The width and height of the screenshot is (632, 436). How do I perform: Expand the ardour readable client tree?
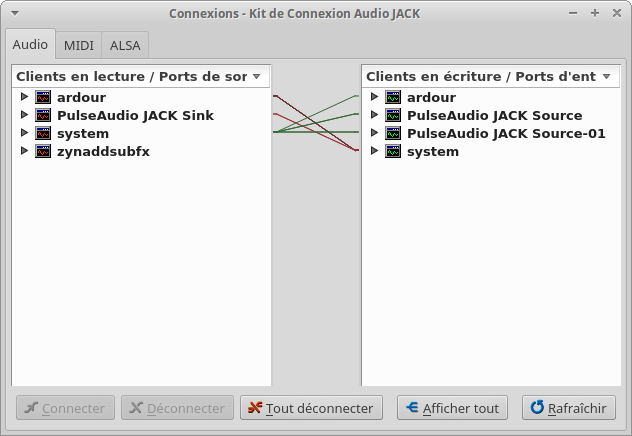24,97
